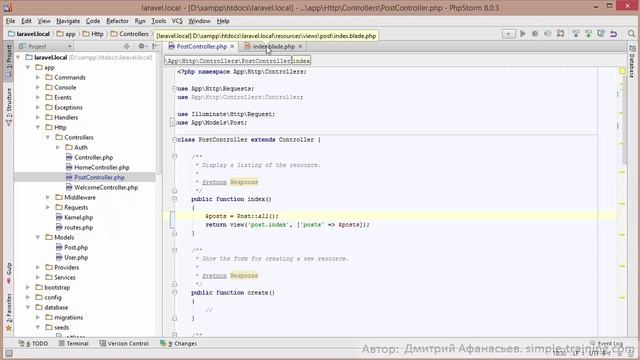The width and height of the screenshot is (640, 360).
Task: Open the Refactor menu
Action: click(117, 21)
